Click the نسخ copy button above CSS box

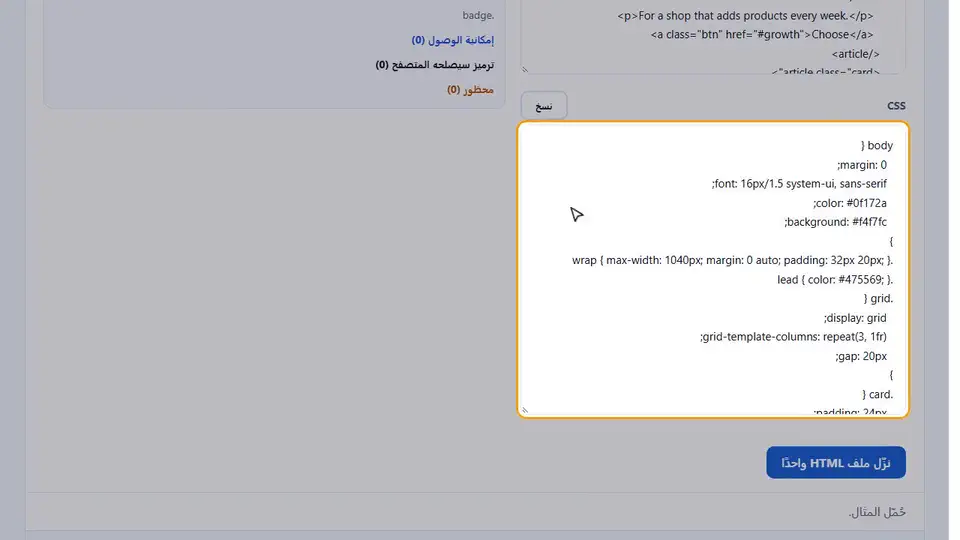click(544, 106)
